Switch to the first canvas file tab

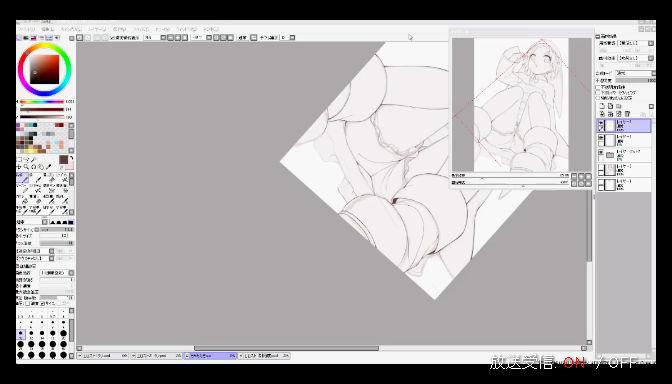pos(103,356)
